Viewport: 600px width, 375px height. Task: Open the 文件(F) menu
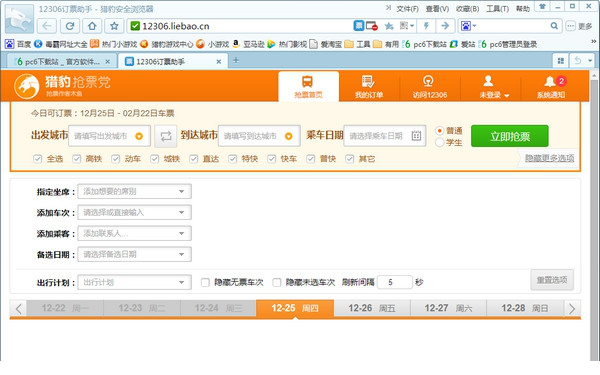click(x=407, y=8)
